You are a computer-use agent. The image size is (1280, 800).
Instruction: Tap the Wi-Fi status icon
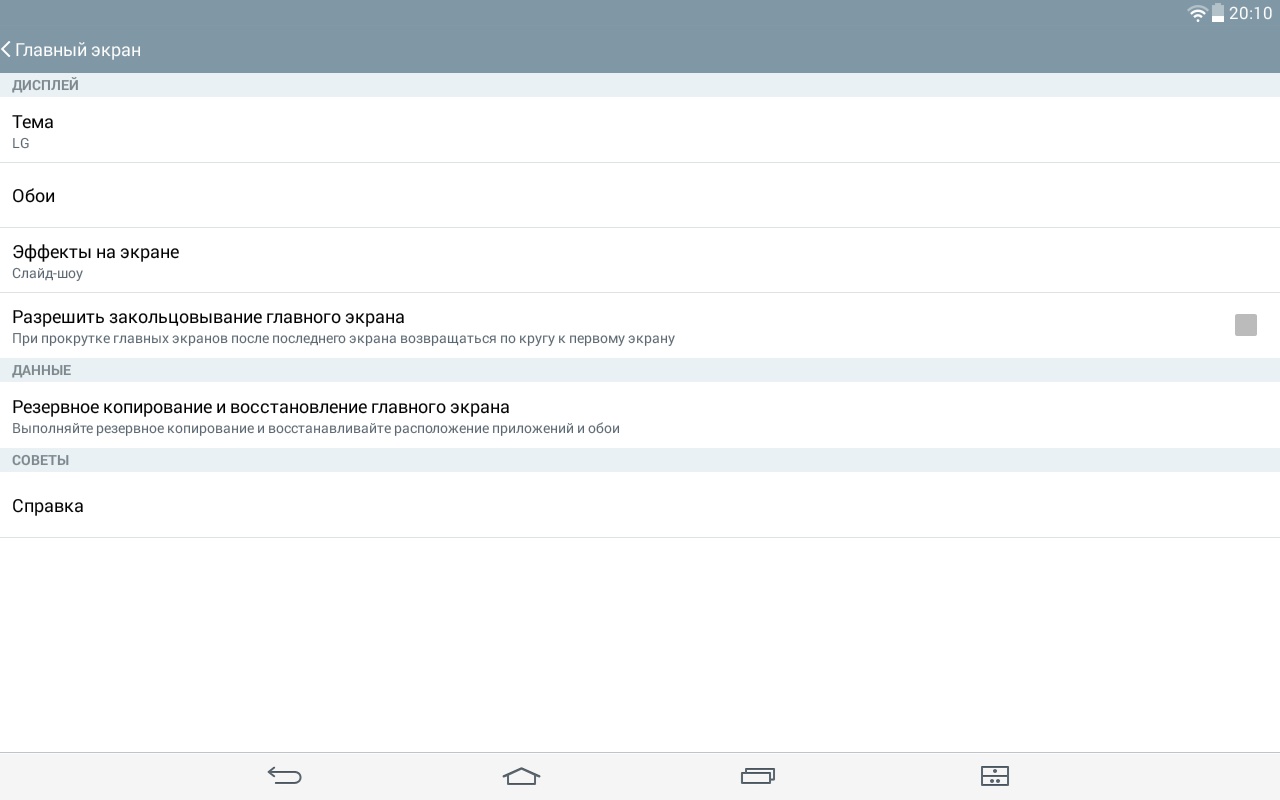click(x=1197, y=13)
